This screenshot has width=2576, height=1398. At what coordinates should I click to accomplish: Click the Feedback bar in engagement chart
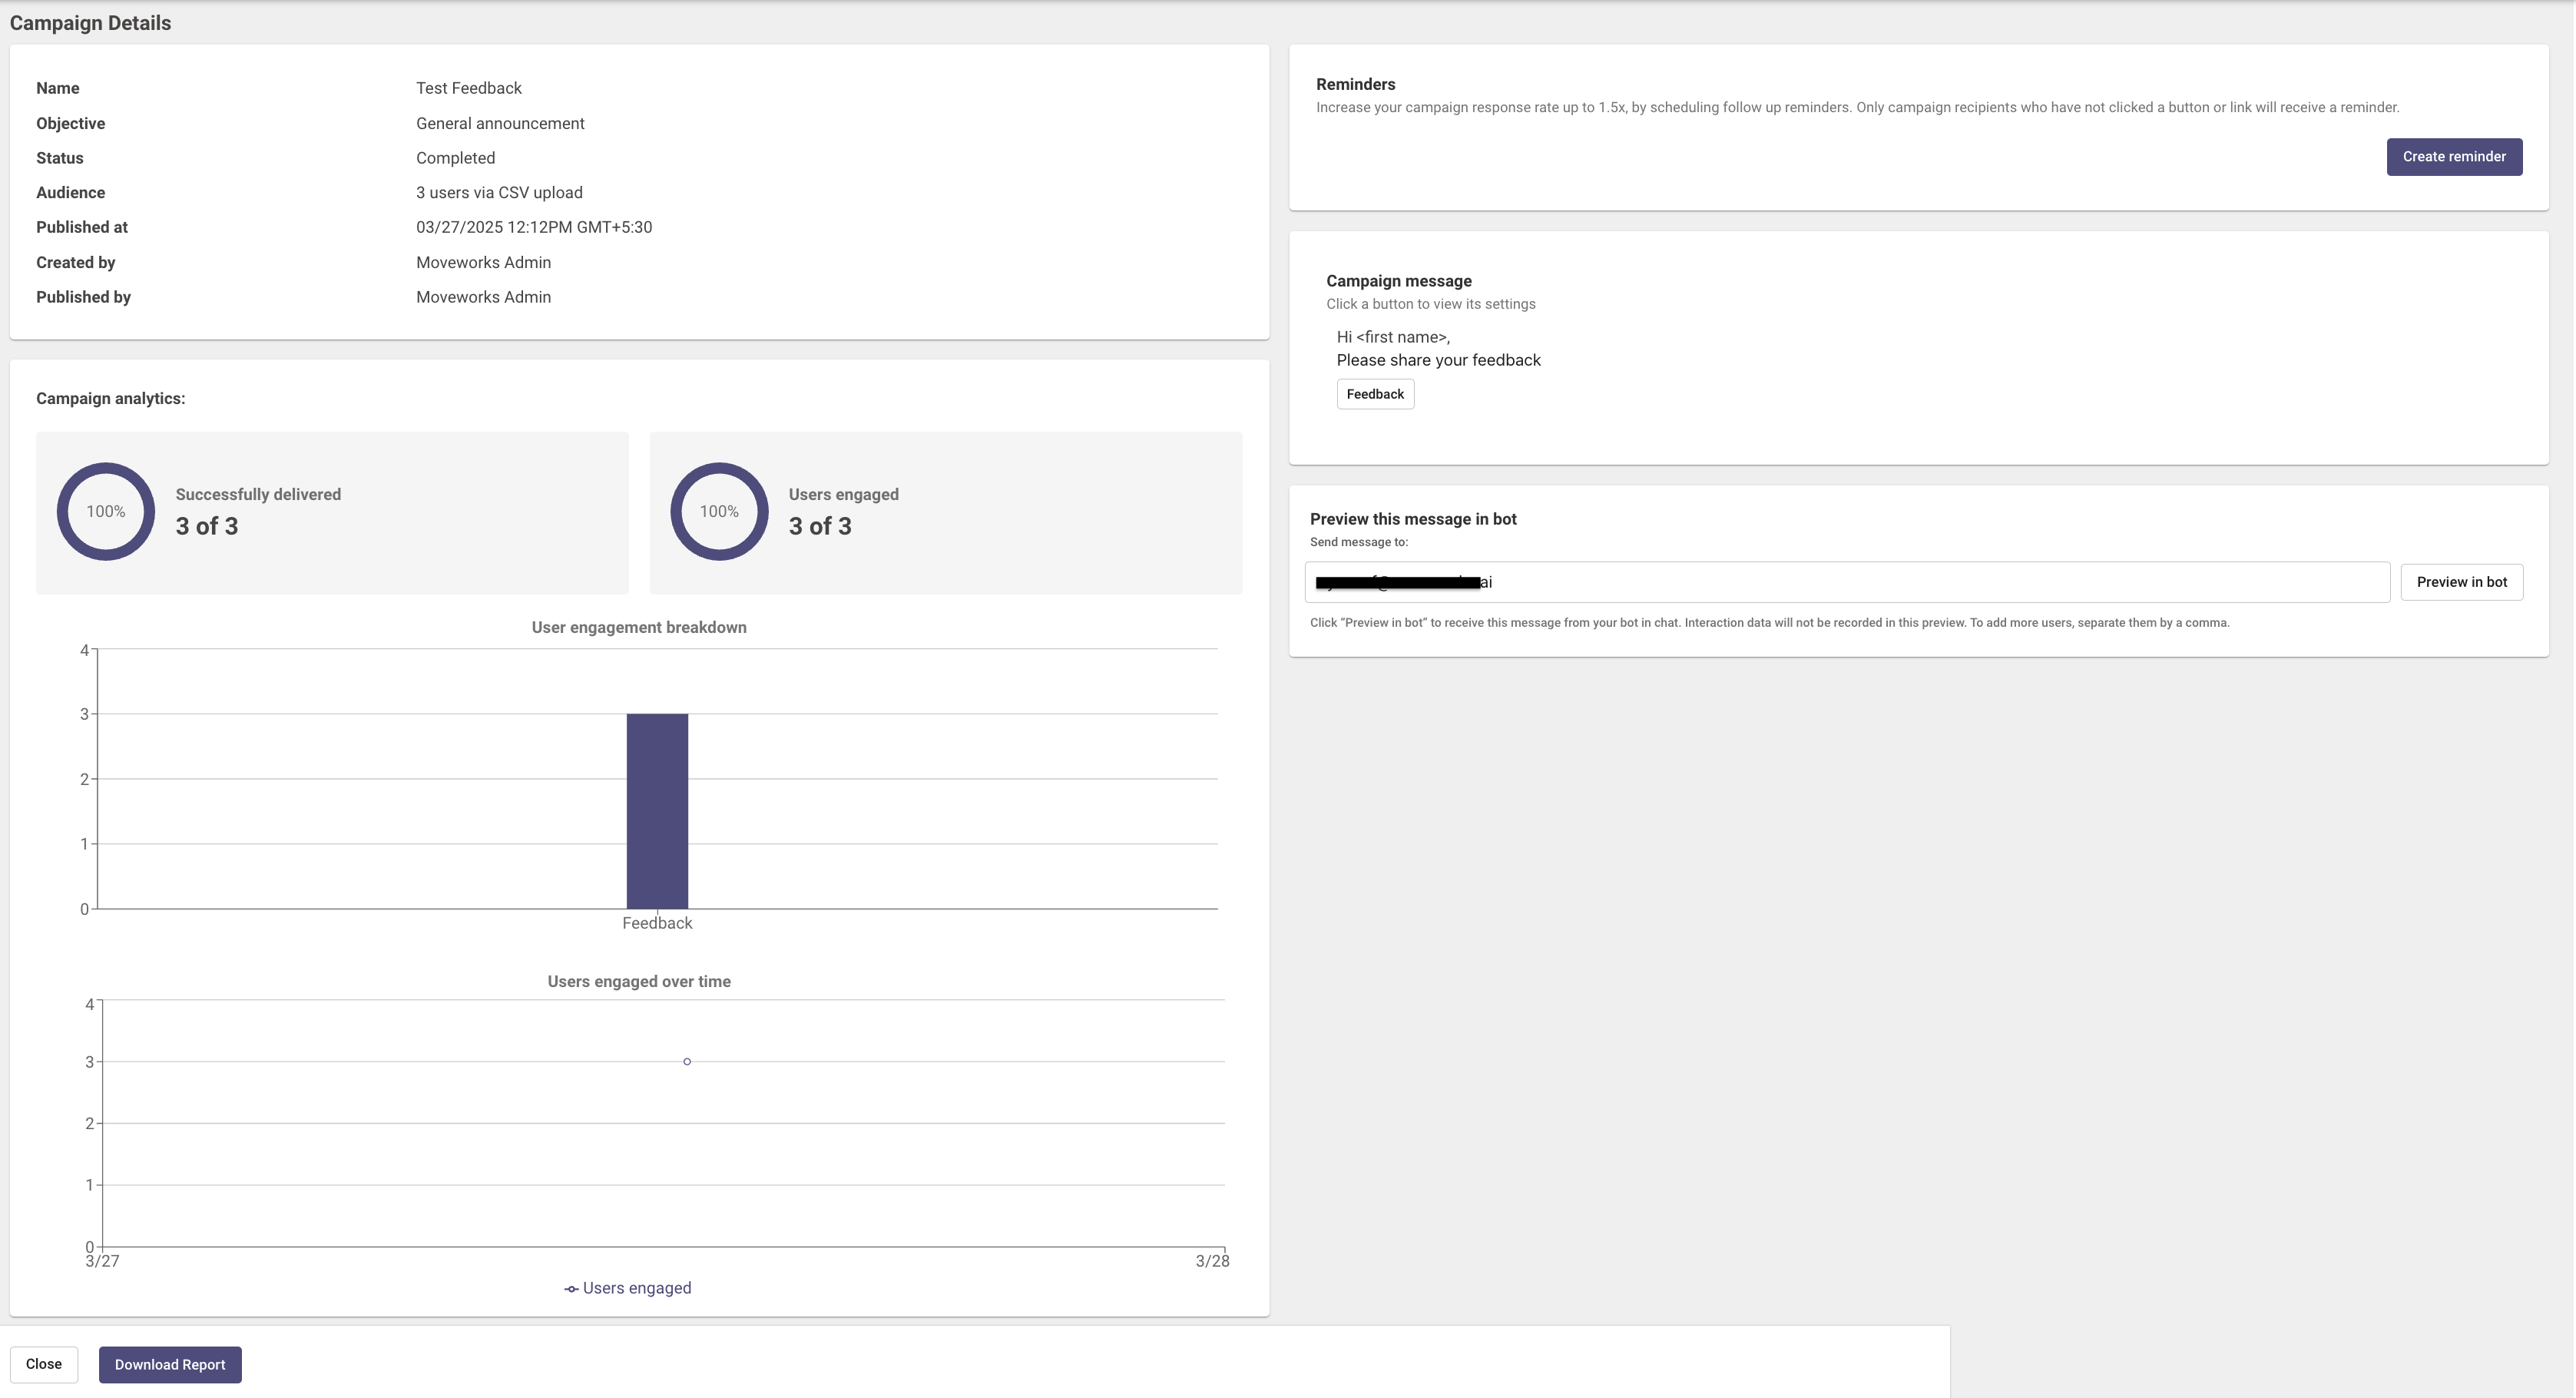pyautogui.click(x=657, y=810)
